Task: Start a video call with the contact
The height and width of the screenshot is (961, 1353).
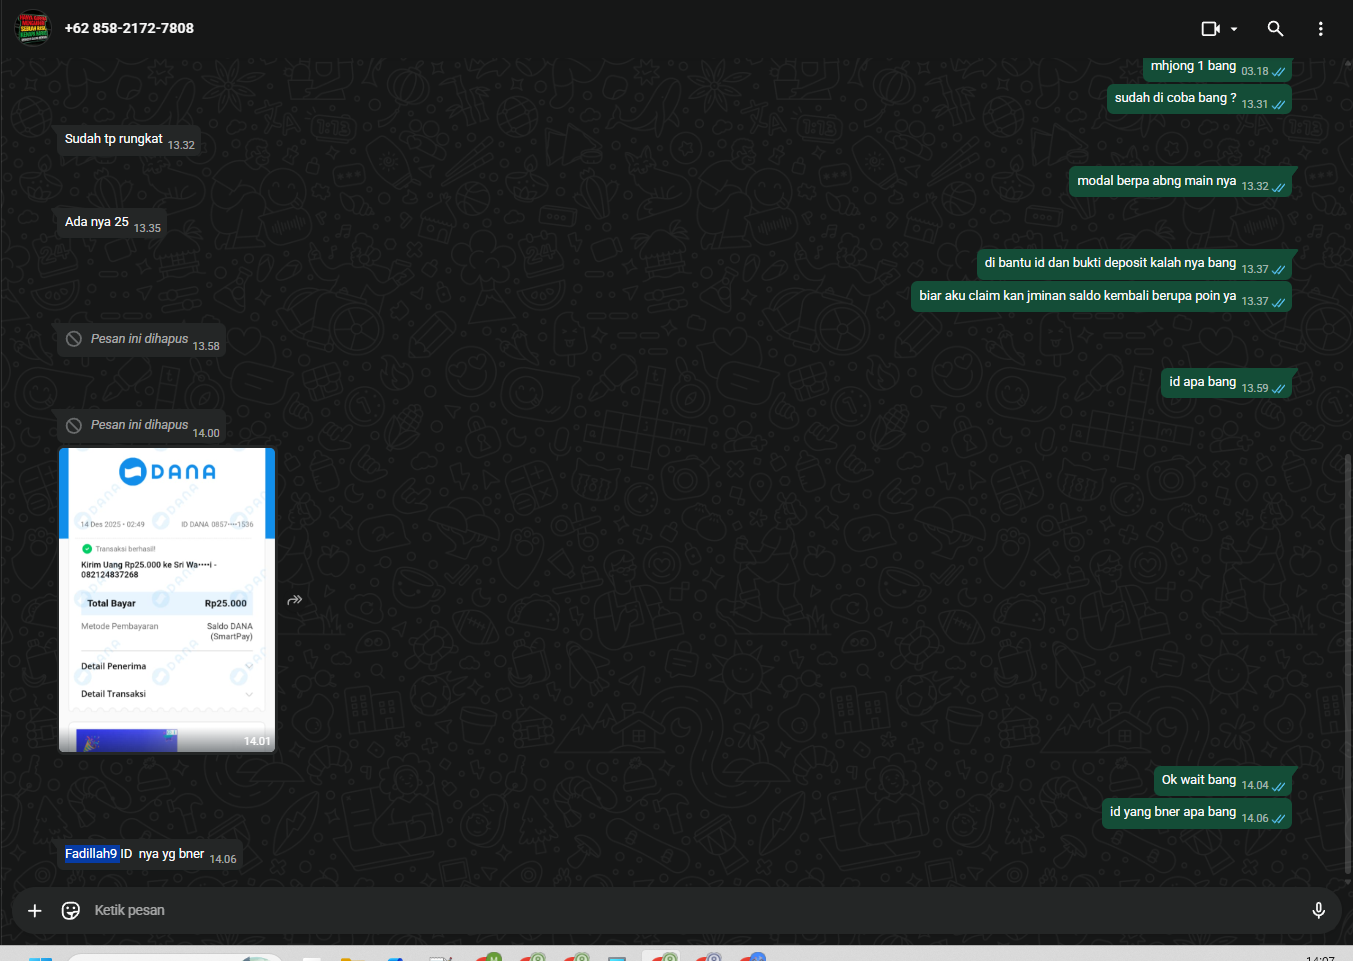Action: pos(1210,29)
